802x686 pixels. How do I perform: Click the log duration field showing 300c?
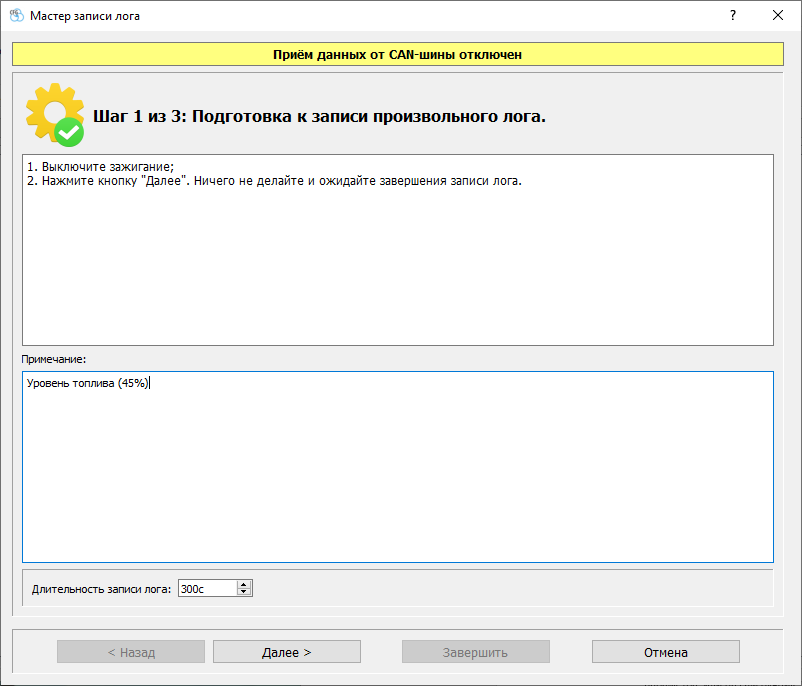click(x=206, y=589)
